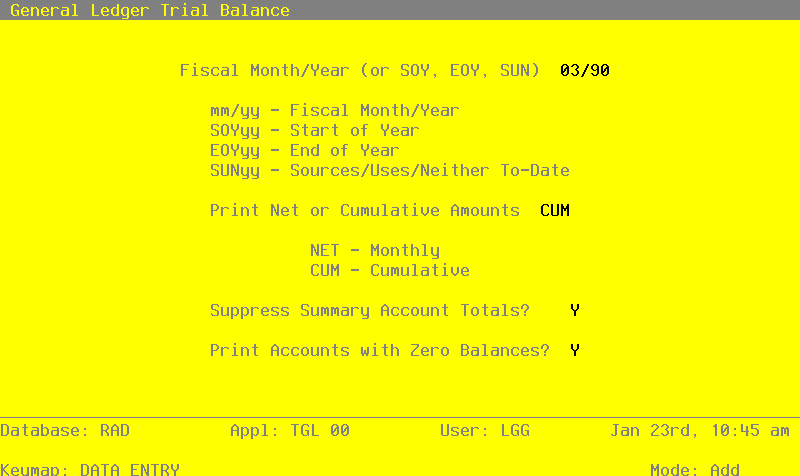This screenshot has width=800, height=476.
Task: Click the Print Net or Cumulative Amounts label
Action: pyautogui.click(x=365, y=210)
